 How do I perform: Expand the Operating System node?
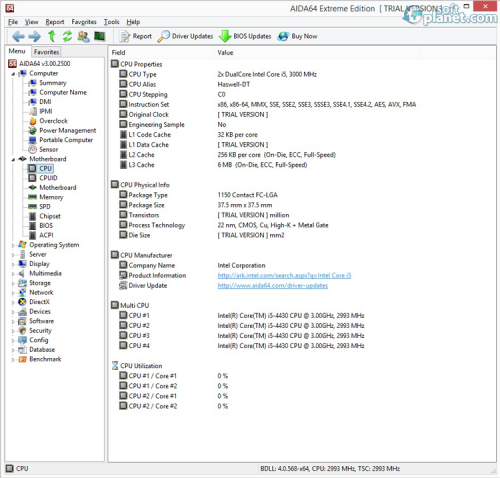coord(13,245)
